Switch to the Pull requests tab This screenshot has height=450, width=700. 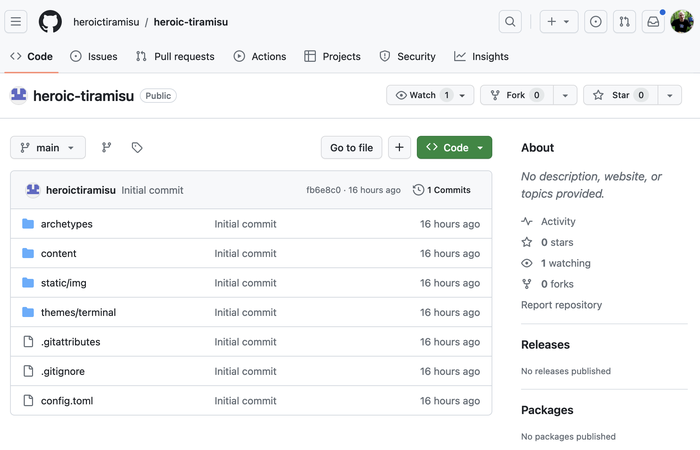[x=175, y=57]
